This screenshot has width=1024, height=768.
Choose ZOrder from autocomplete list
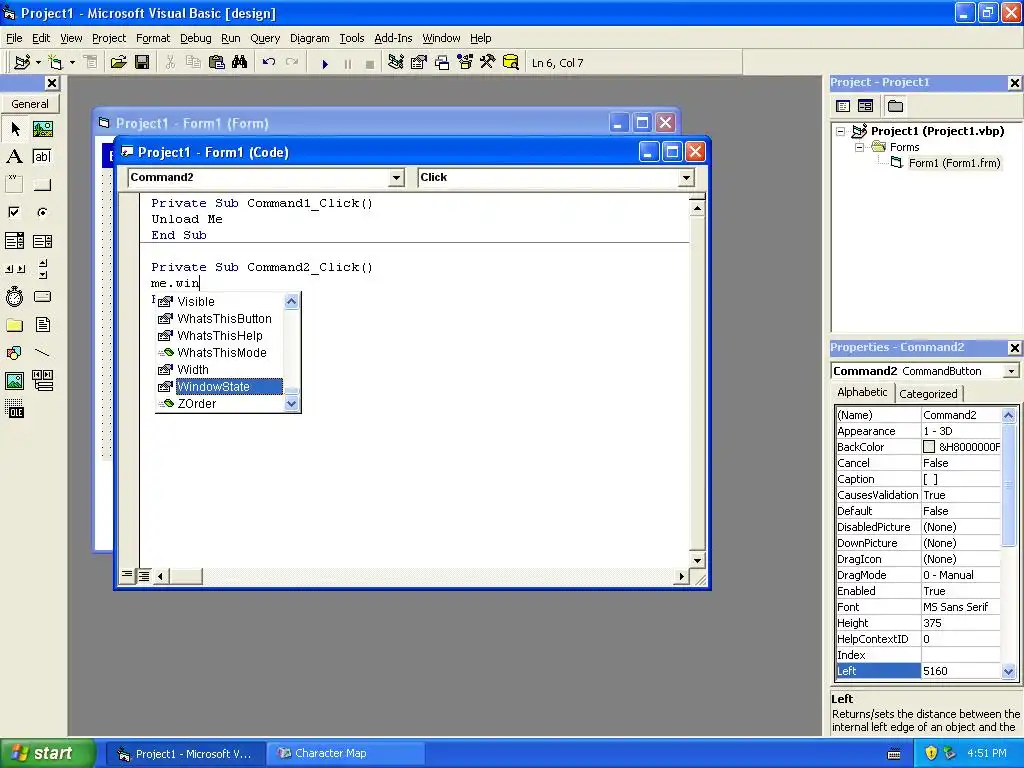[219, 404]
